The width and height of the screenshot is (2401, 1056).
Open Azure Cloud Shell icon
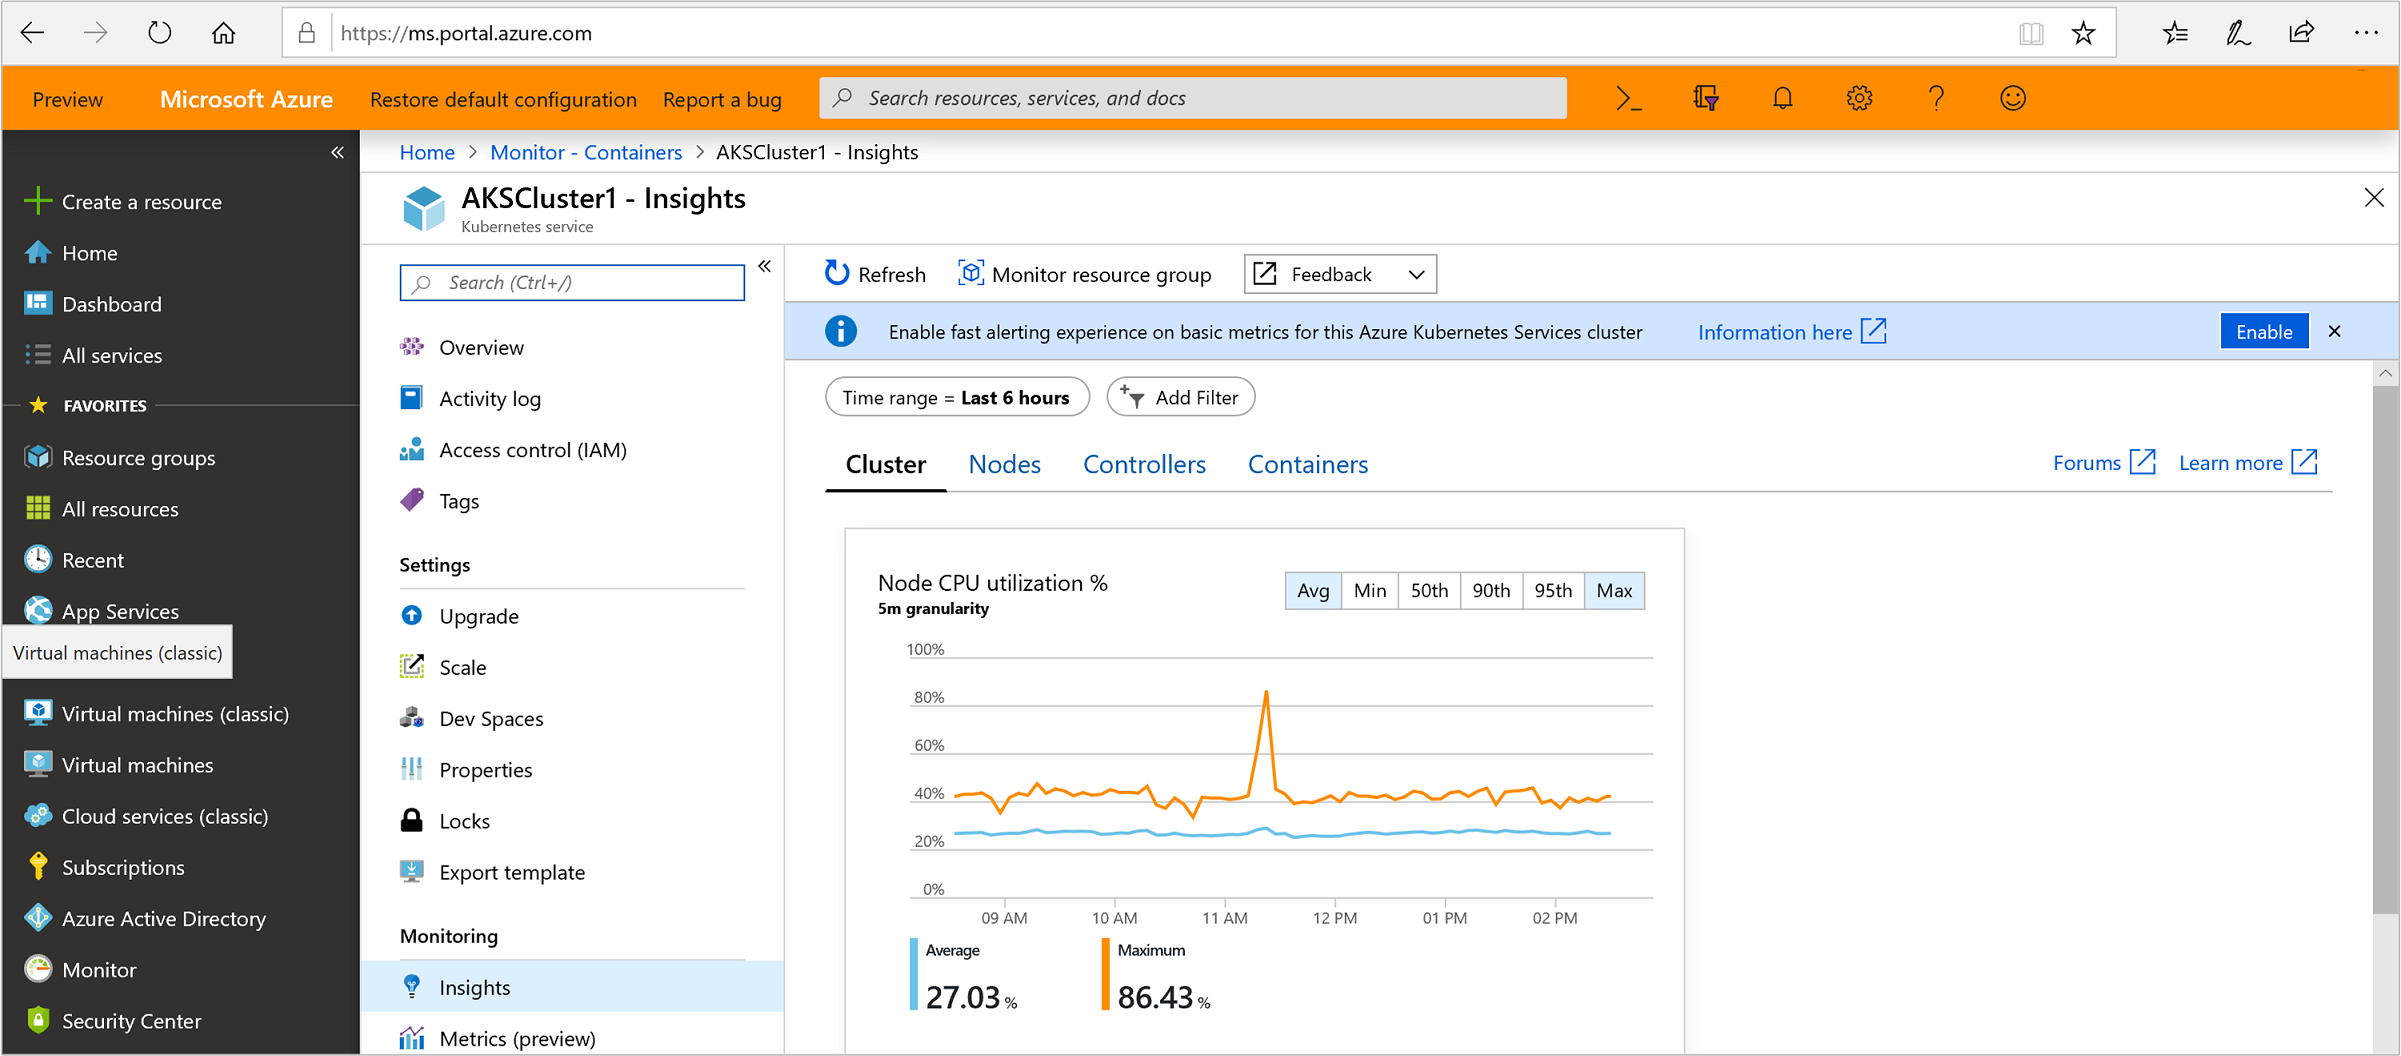(x=1629, y=98)
